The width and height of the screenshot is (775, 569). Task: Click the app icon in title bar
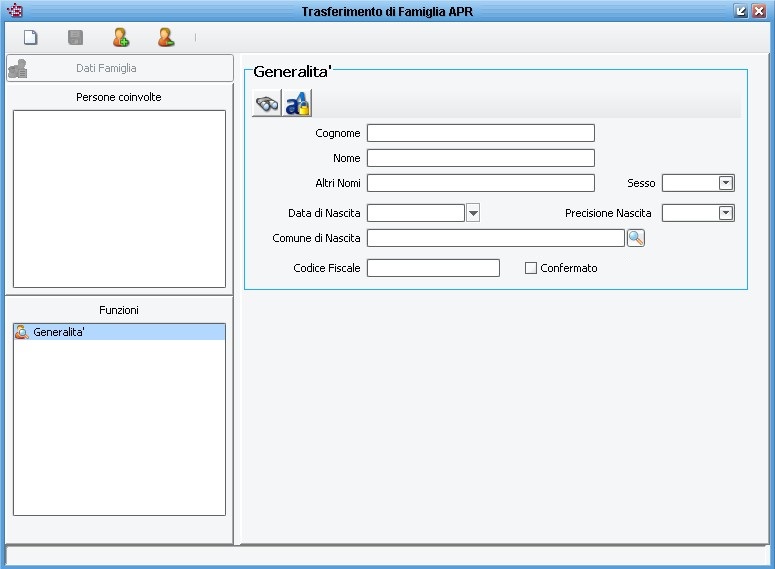click(14, 11)
